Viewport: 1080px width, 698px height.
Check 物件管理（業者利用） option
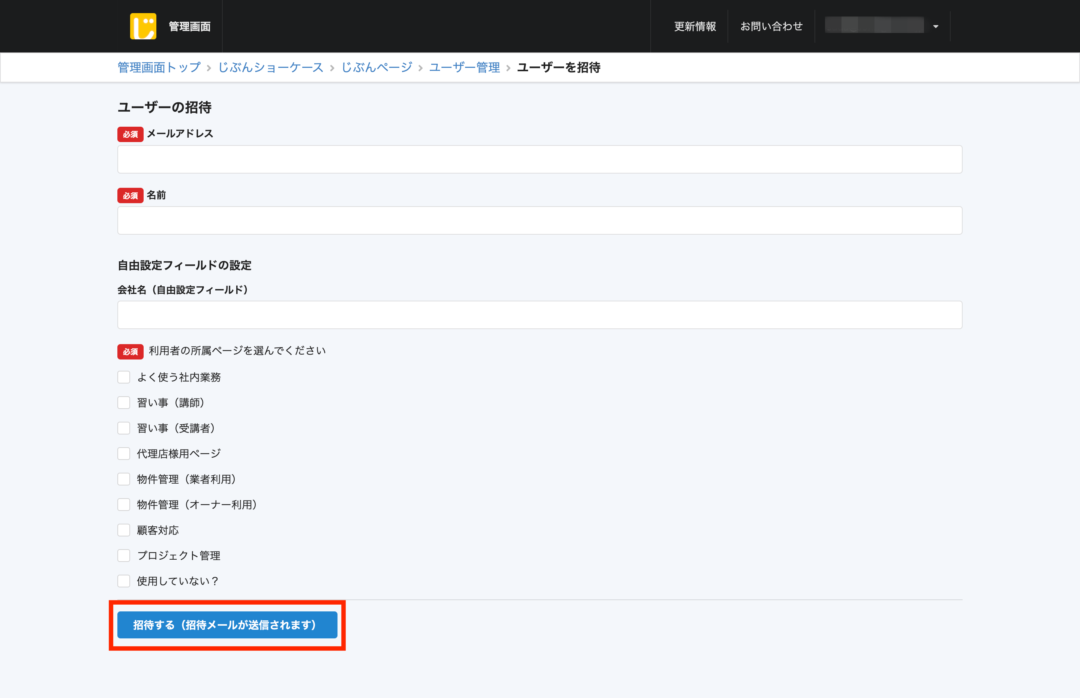click(x=124, y=479)
